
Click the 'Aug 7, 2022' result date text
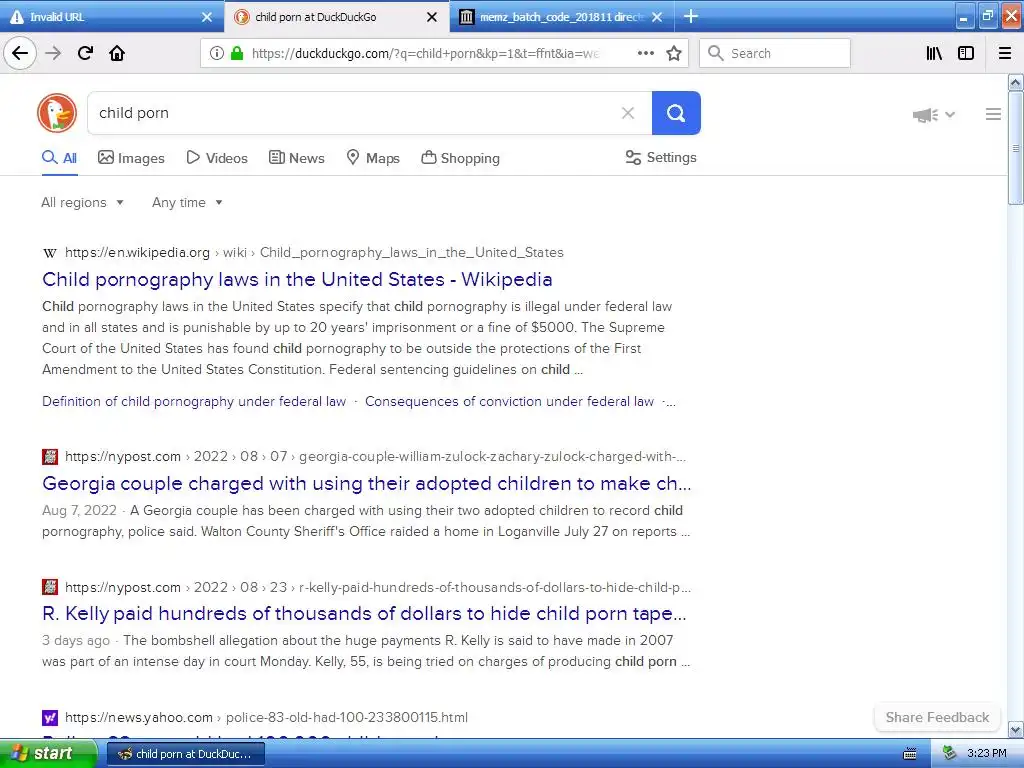coord(80,511)
